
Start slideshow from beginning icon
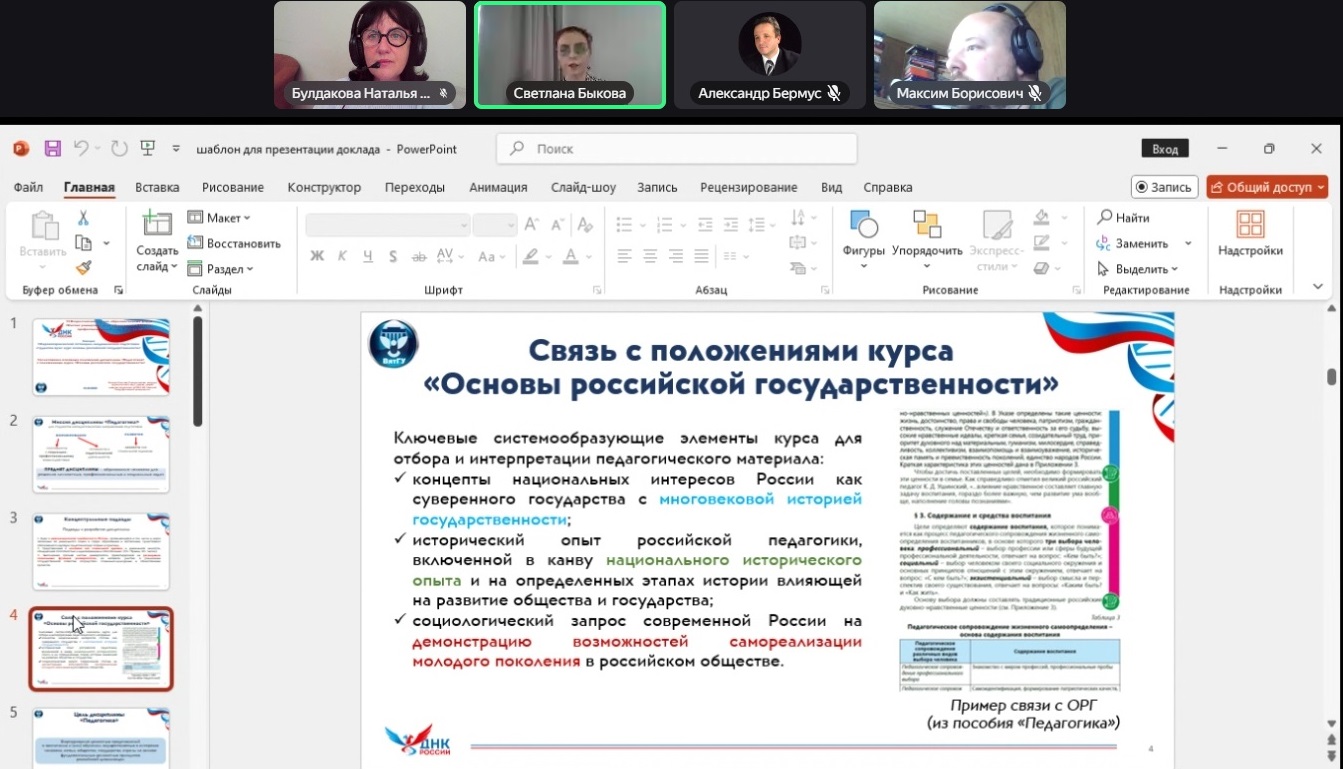coord(148,149)
